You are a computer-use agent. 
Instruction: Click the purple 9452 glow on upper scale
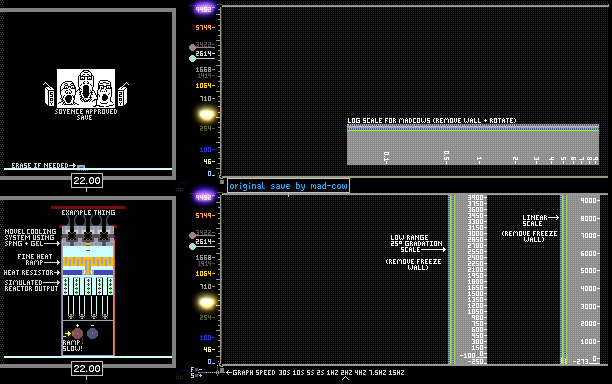tap(204, 9)
